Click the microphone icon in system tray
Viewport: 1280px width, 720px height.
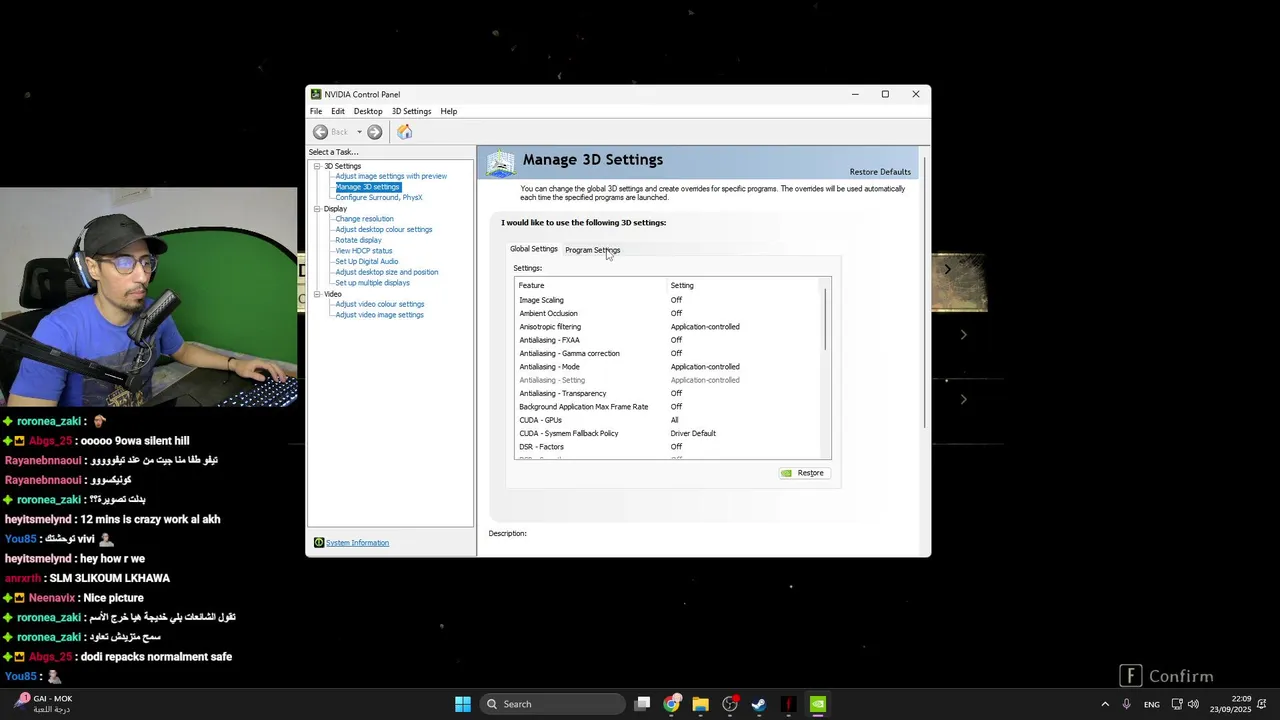[x=1127, y=704]
